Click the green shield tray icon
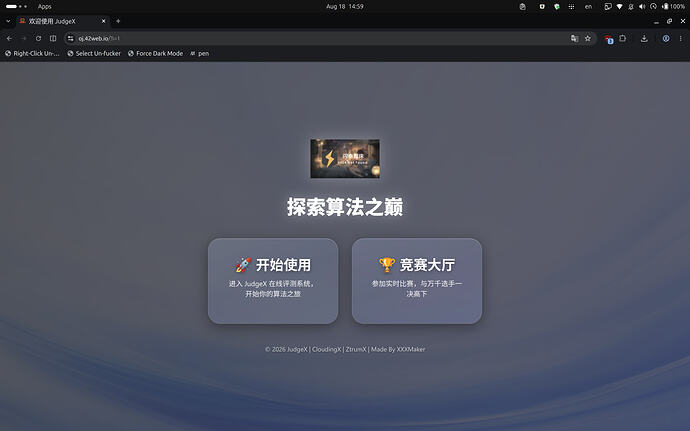 (x=557, y=7)
